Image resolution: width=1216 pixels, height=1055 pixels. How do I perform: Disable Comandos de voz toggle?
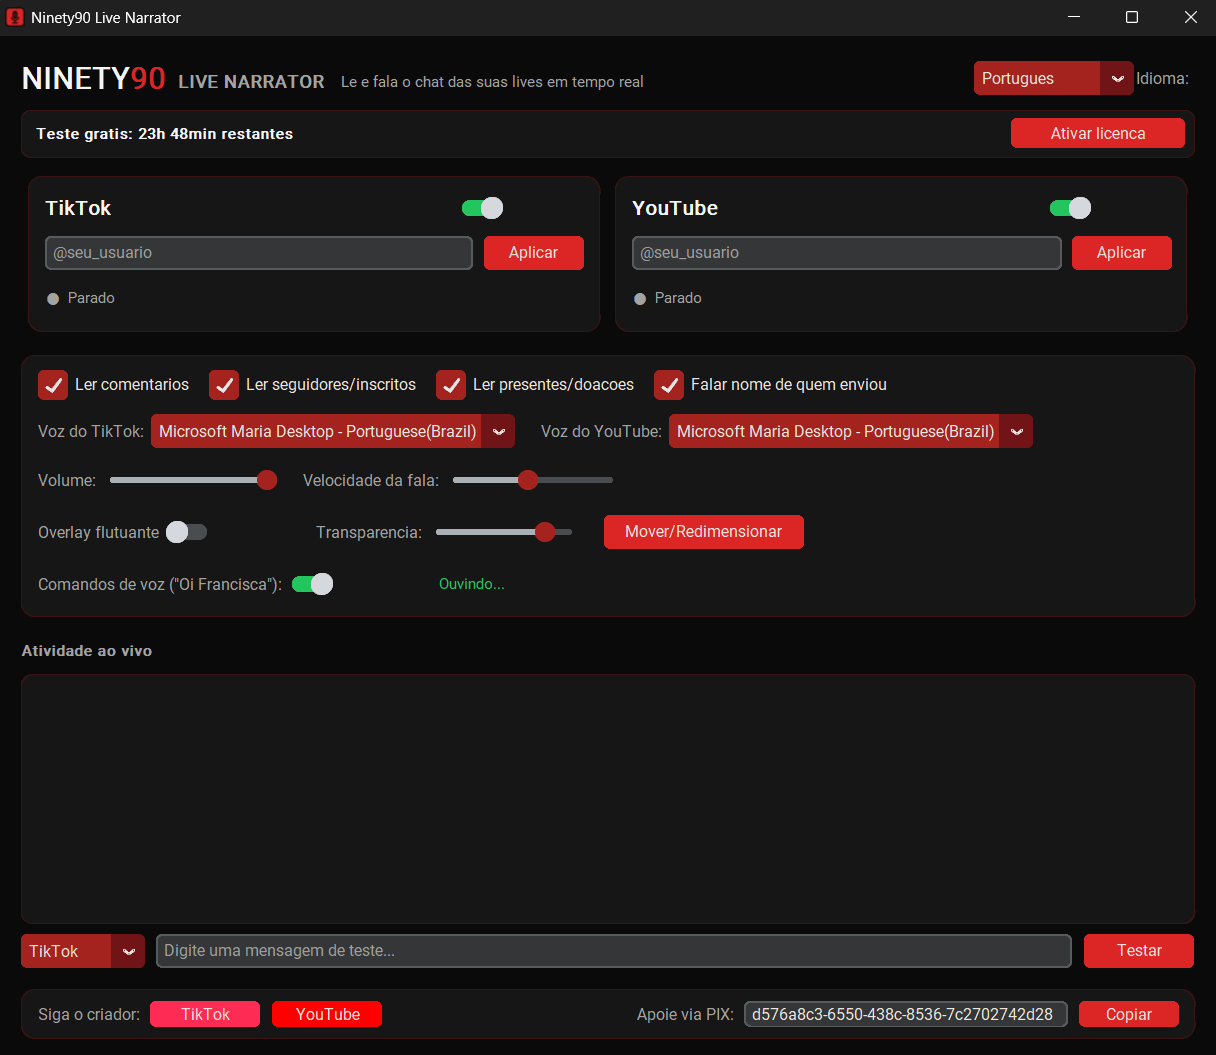coord(312,584)
